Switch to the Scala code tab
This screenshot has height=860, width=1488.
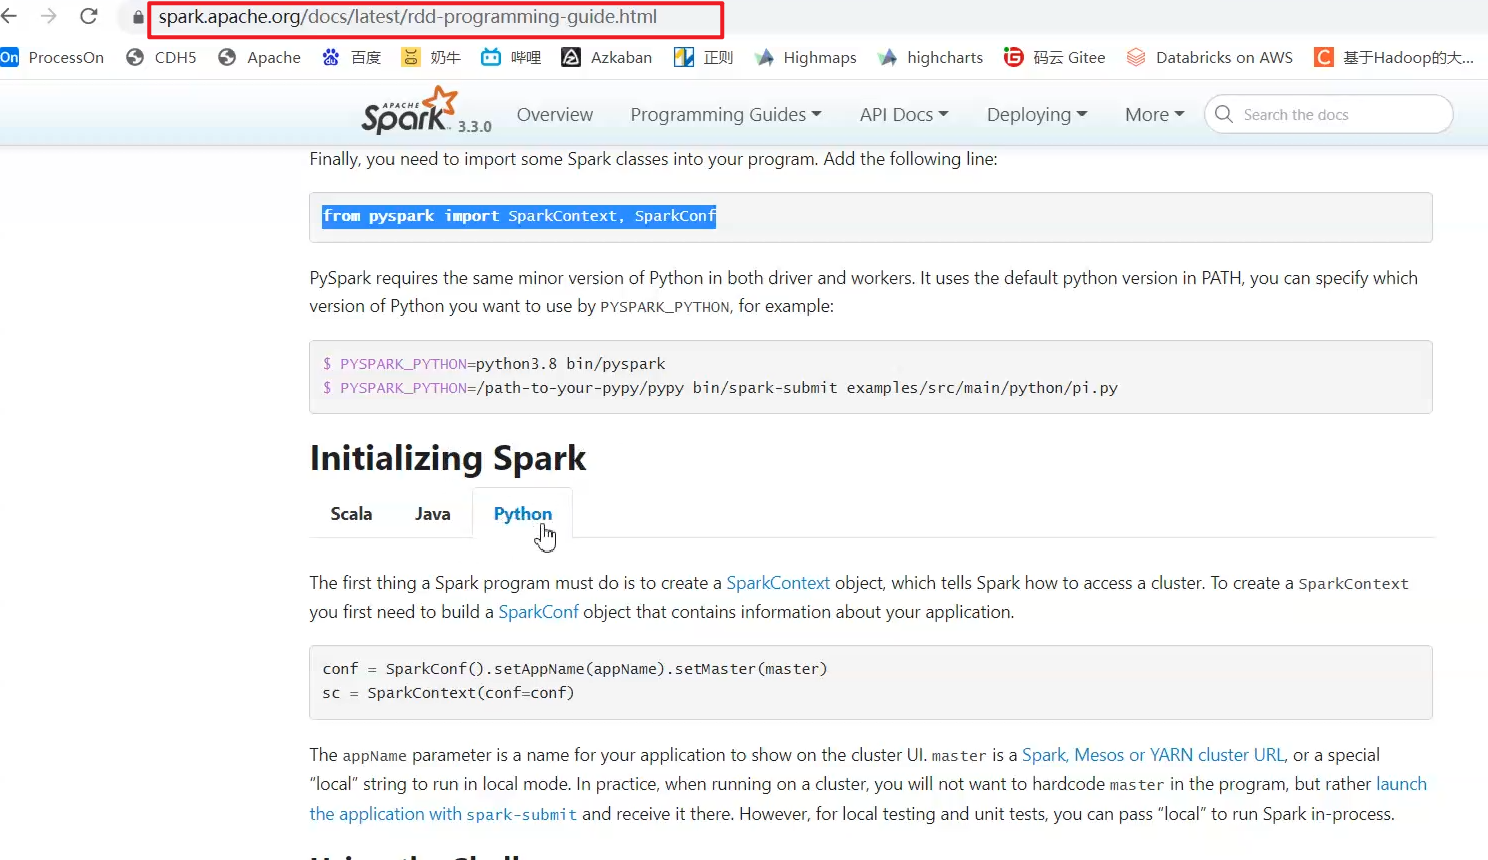pos(351,513)
